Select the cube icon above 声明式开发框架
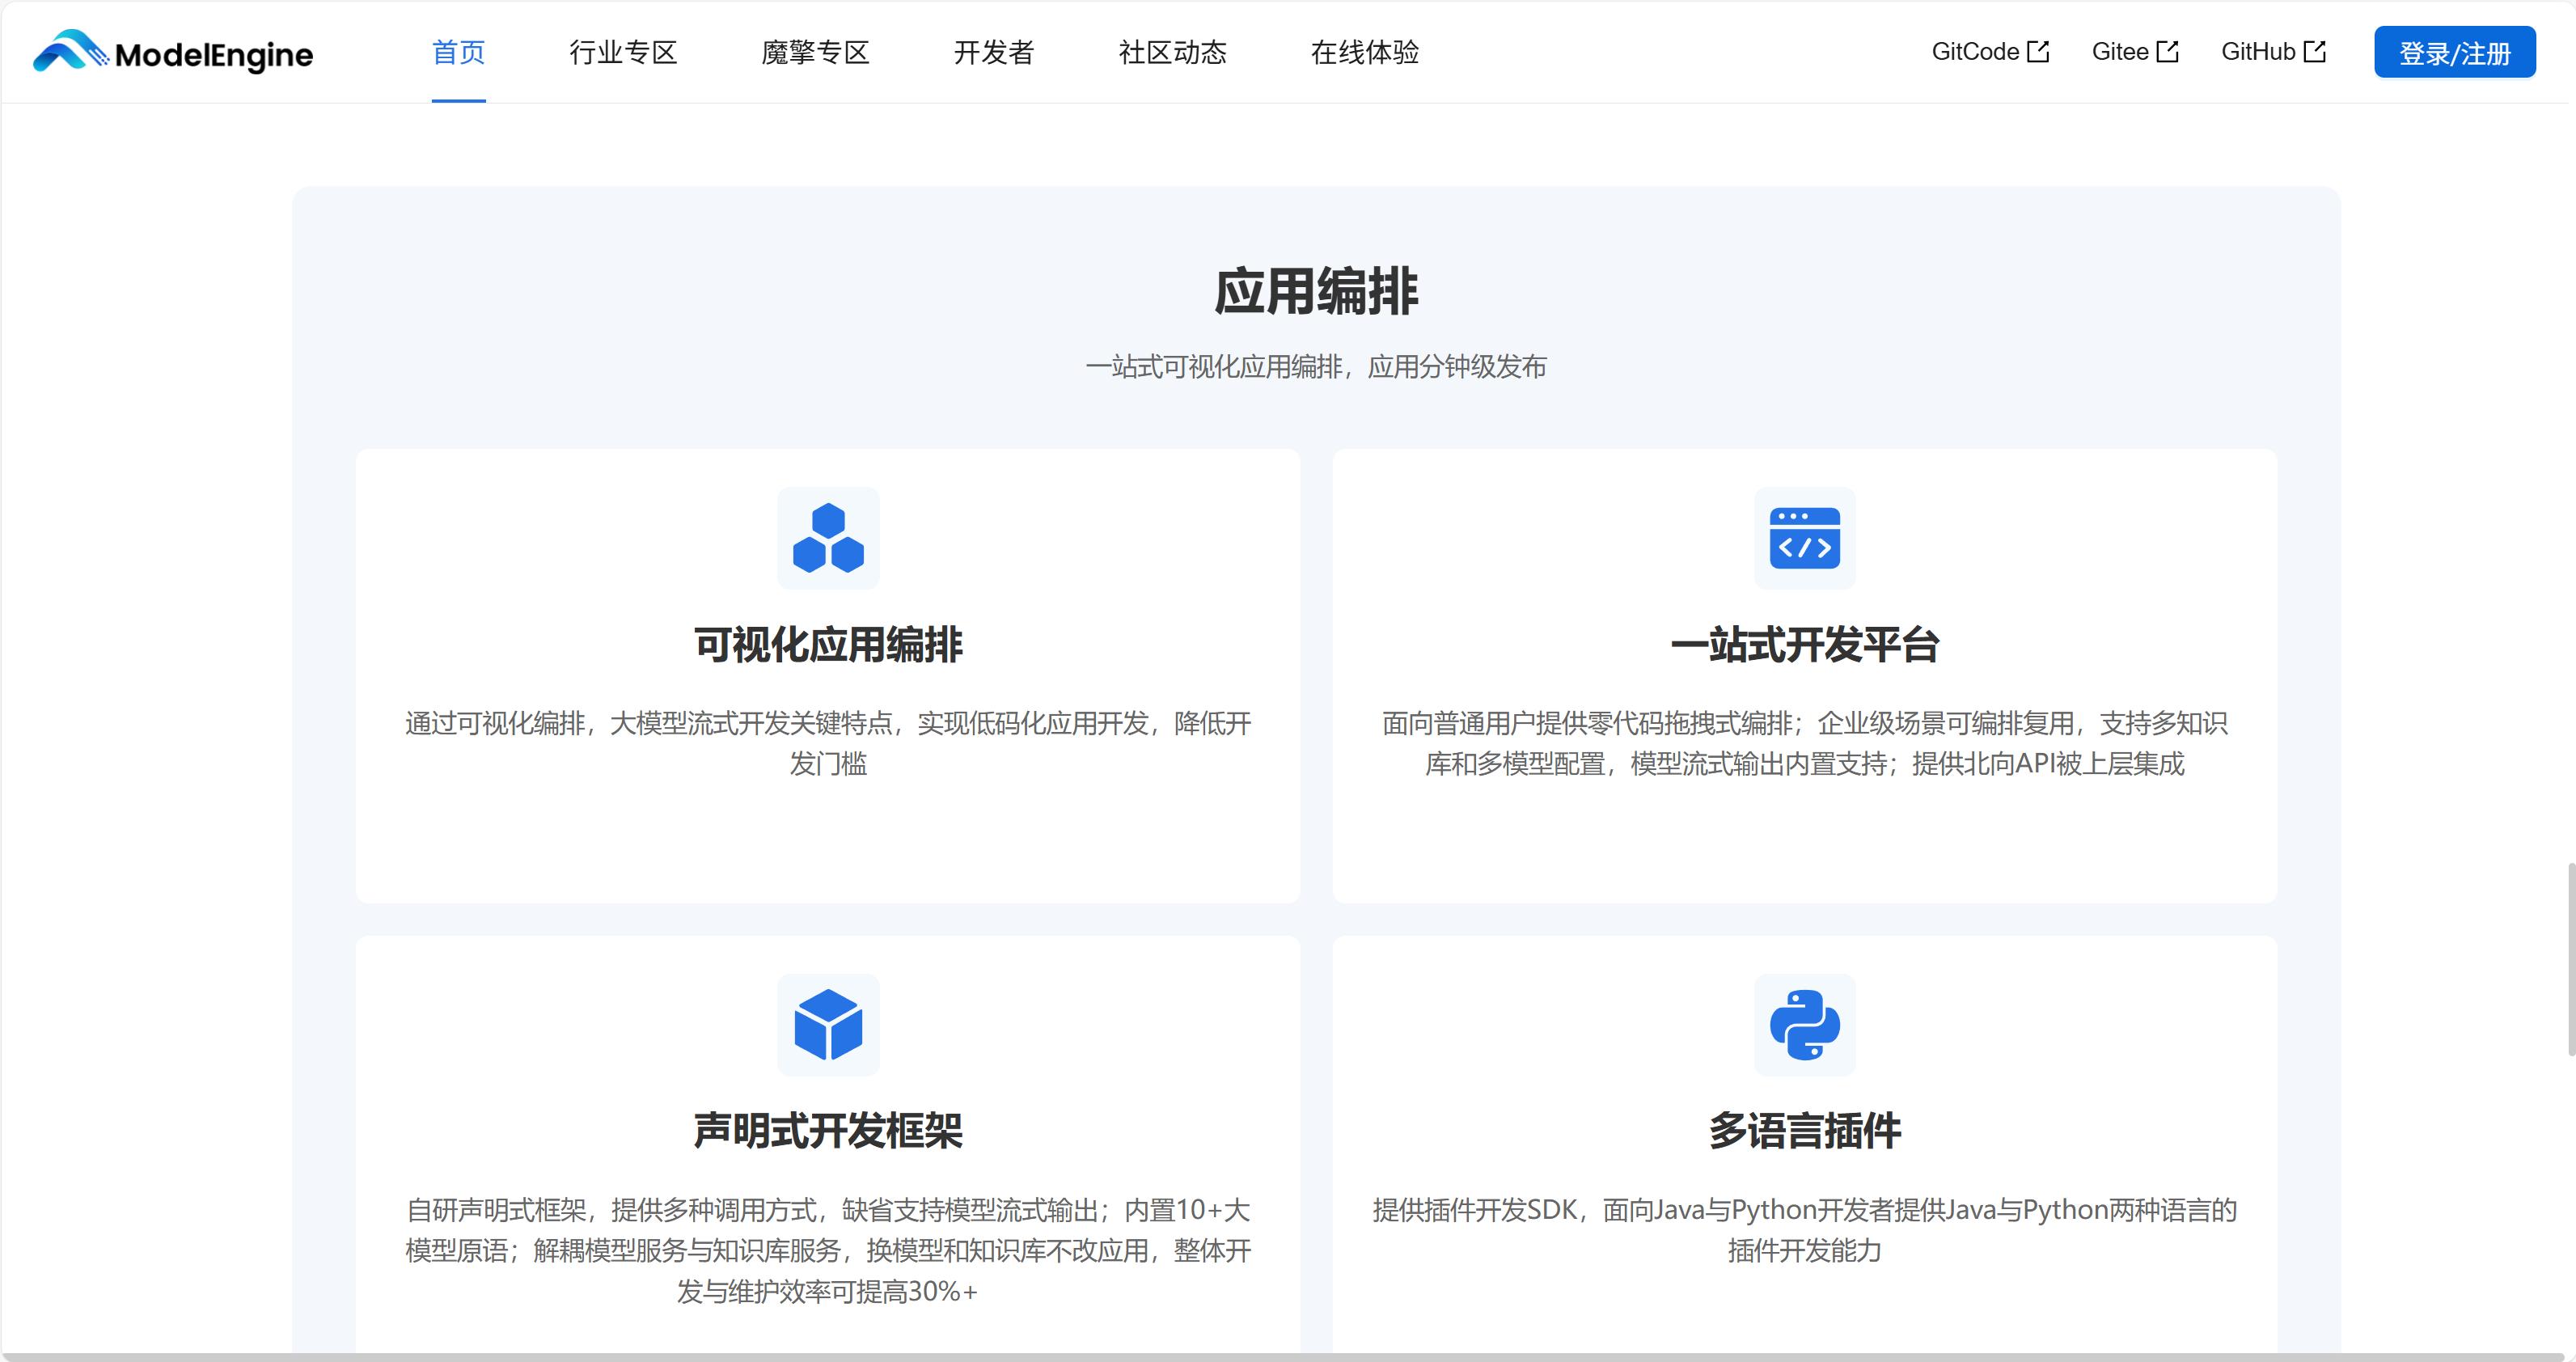Viewport: 2576px width, 1362px height. 828,1025
